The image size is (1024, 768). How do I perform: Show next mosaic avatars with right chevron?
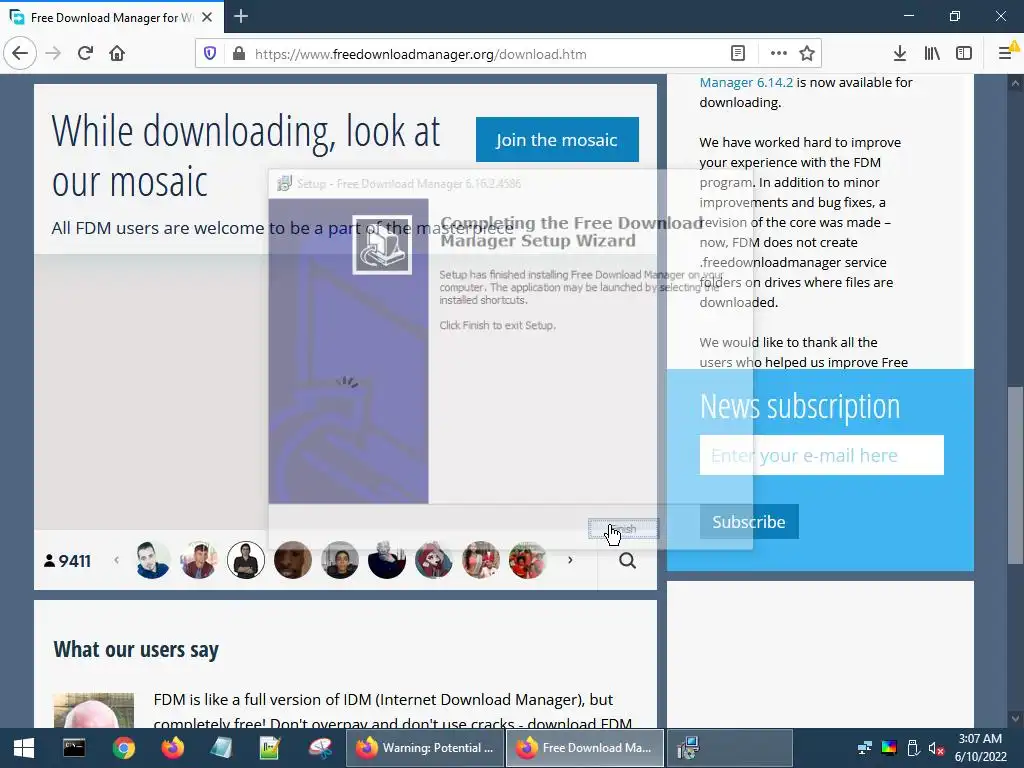point(570,560)
